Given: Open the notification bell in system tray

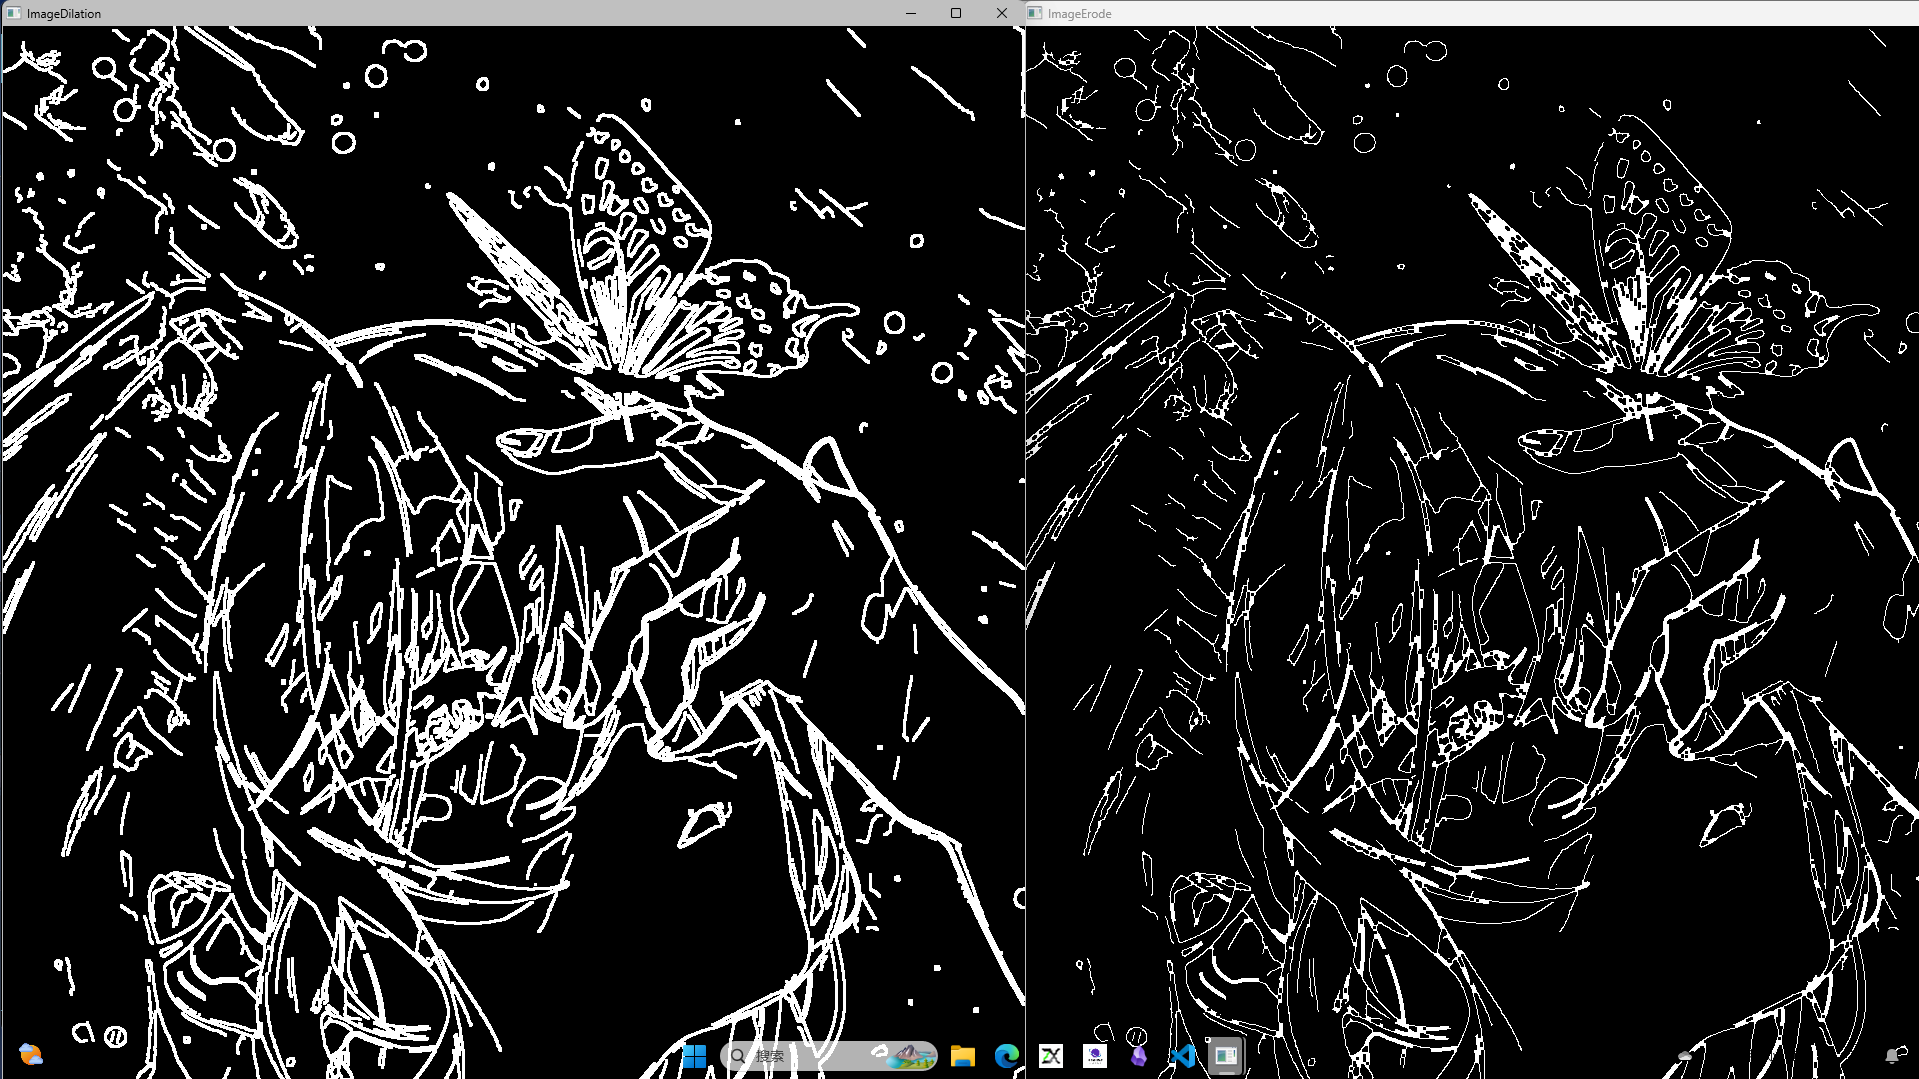Looking at the screenshot, I should click(1891, 1056).
